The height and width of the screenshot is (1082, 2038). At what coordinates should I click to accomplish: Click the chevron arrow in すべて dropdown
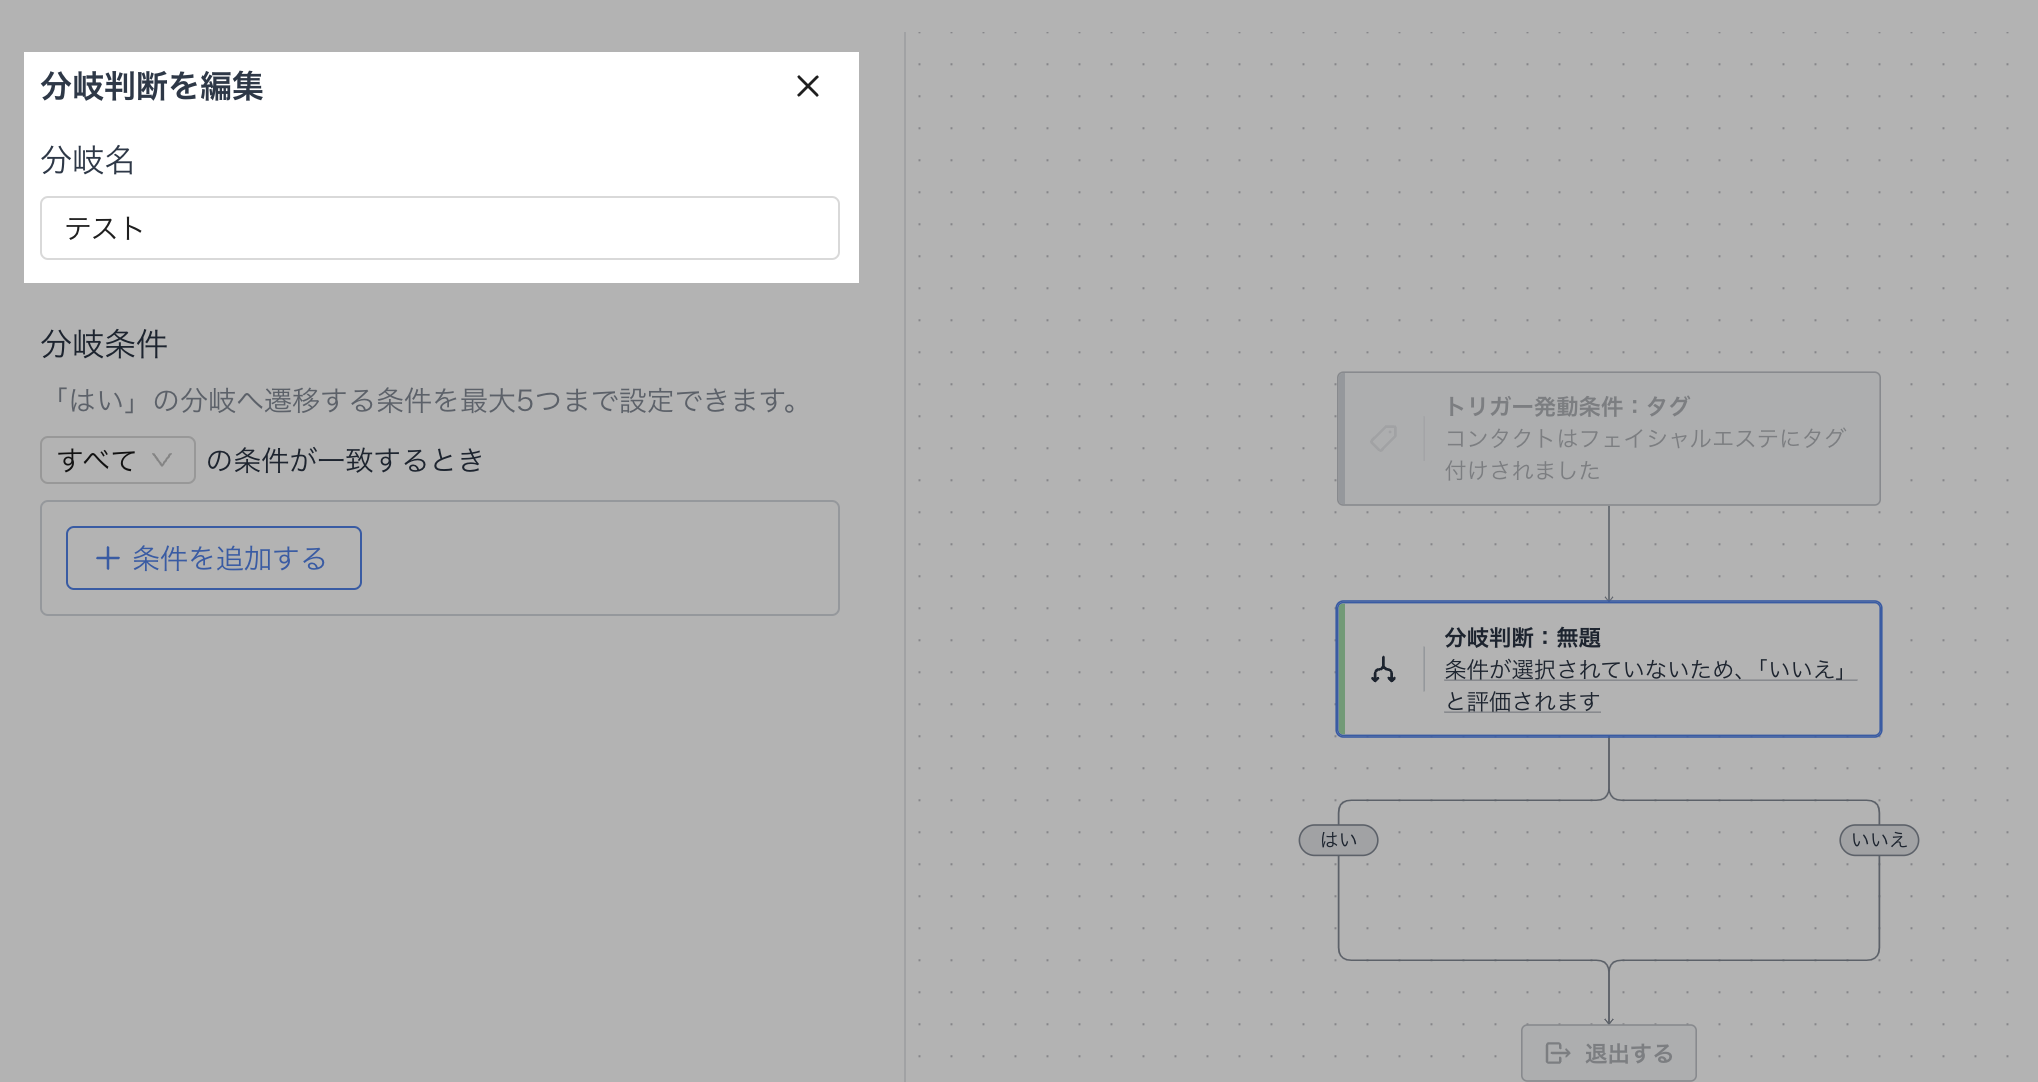tap(162, 460)
